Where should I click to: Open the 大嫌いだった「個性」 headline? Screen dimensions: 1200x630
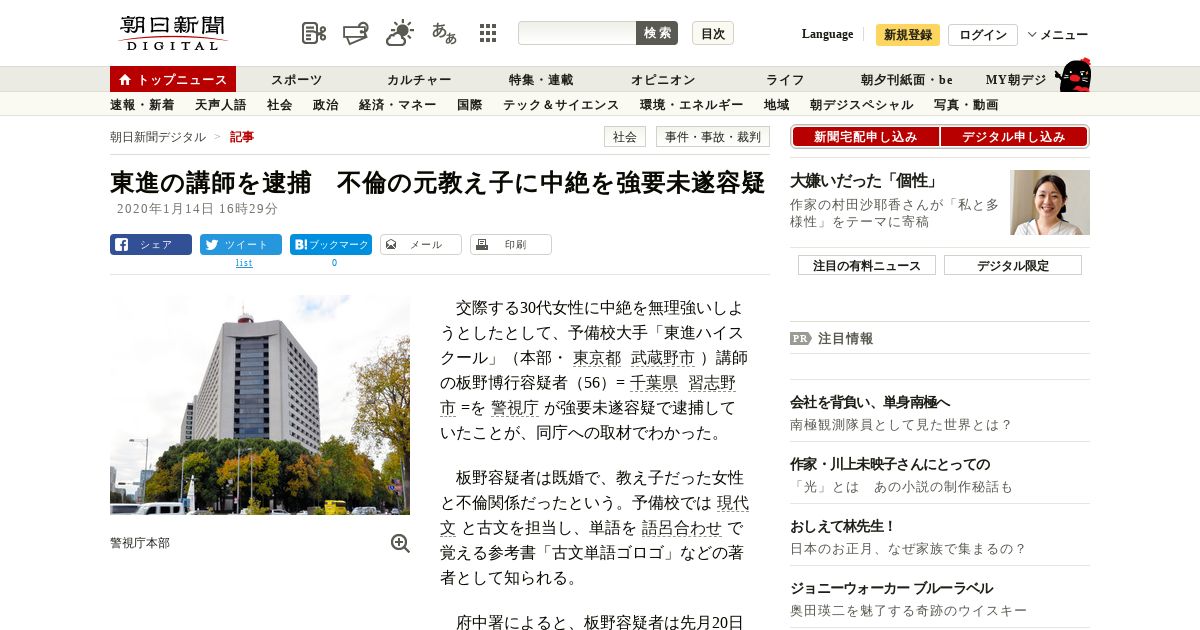point(864,181)
